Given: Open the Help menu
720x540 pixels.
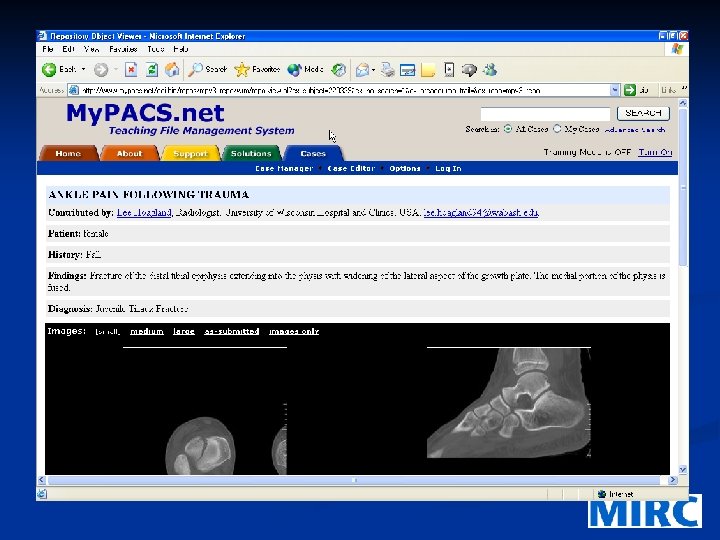Looking at the screenshot, I should coord(180,49).
